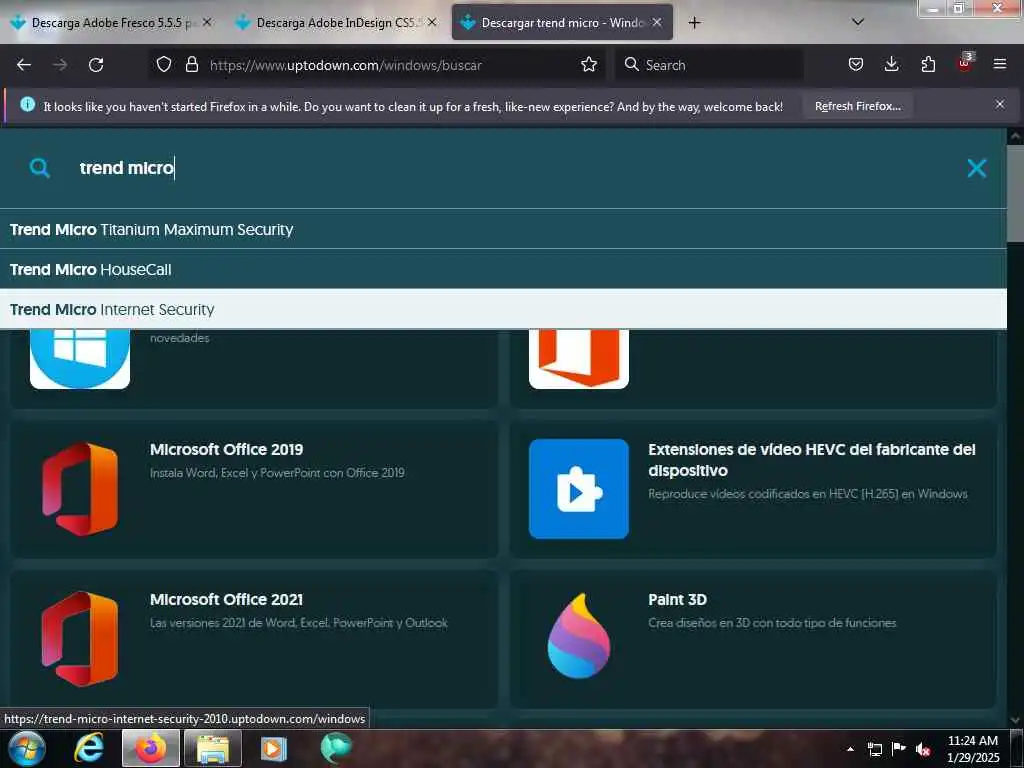This screenshot has height=768, width=1024.
Task: Open the Action Center flag icon
Action: [899, 749]
